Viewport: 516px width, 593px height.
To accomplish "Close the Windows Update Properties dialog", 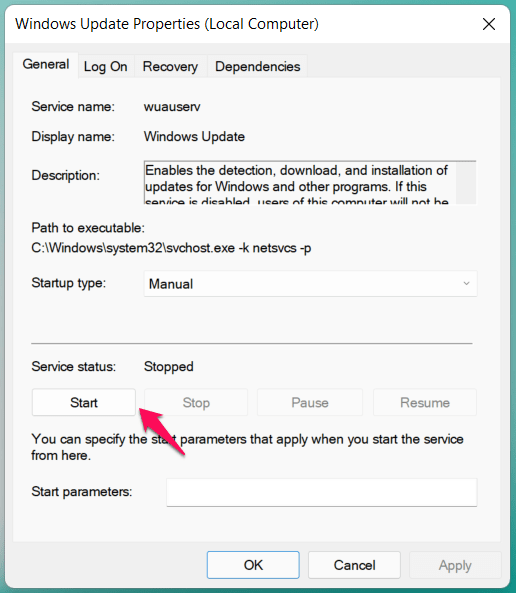I will tap(489, 24).
